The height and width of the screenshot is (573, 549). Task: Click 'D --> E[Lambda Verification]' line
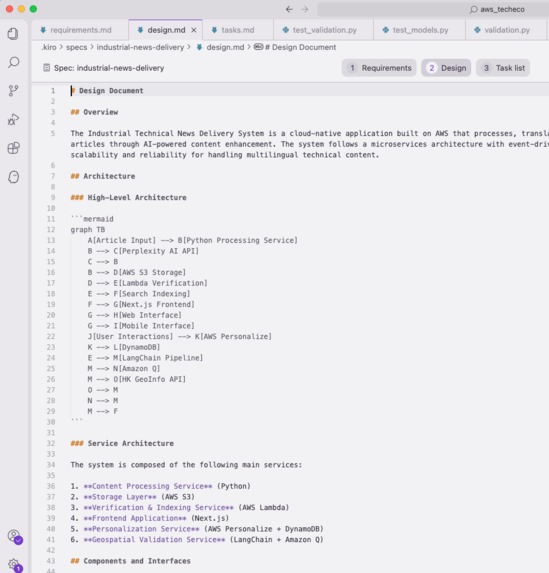147,283
